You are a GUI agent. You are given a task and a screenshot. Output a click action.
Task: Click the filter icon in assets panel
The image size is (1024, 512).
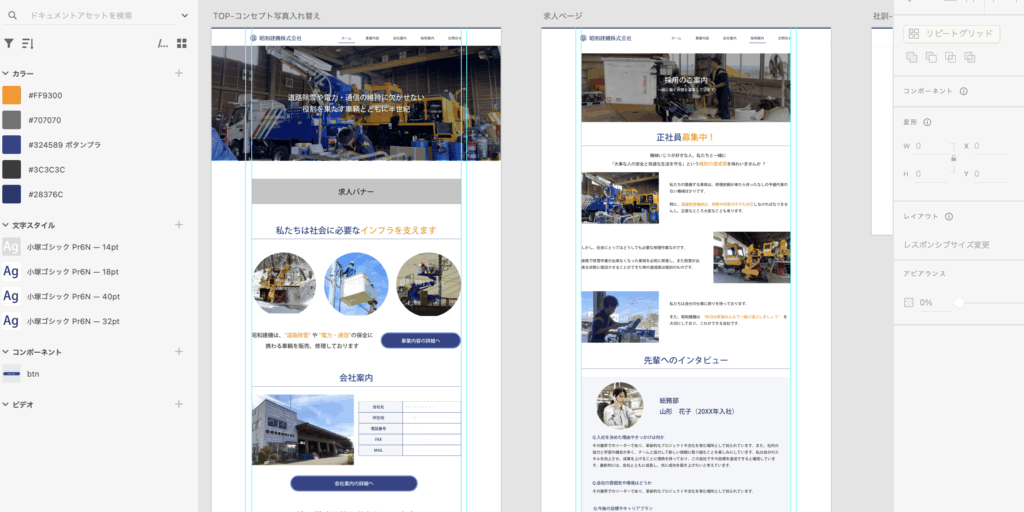[9, 44]
